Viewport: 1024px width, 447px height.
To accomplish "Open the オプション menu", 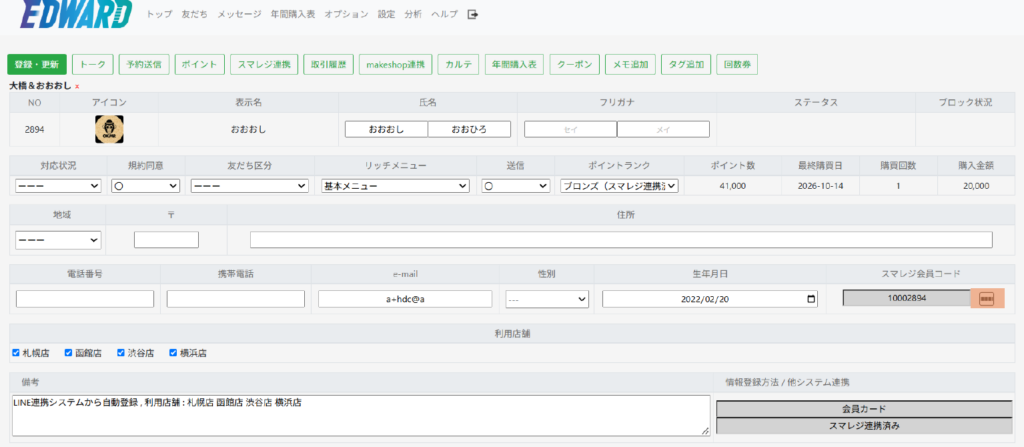I will coord(346,14).
